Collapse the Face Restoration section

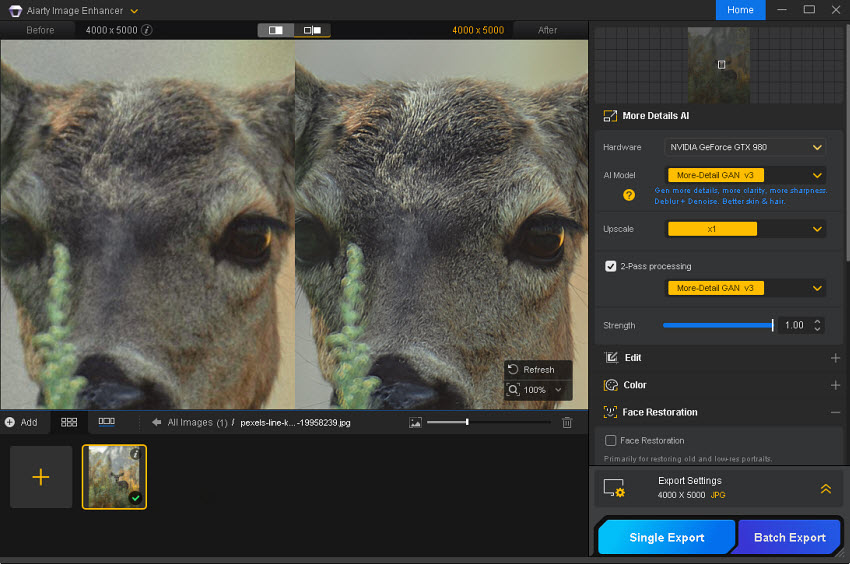pos(835,413)
